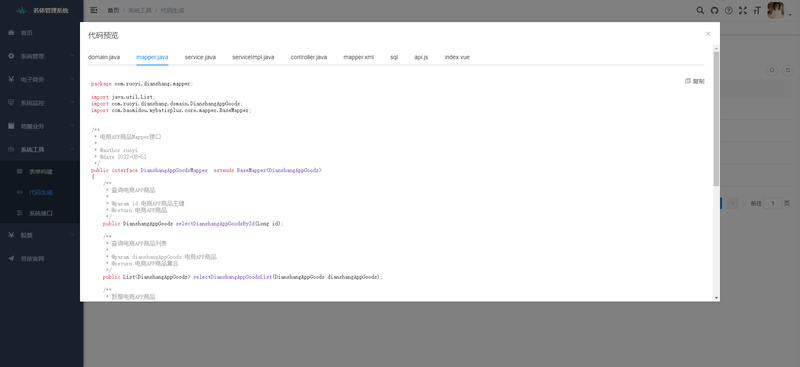The width and height of the screenshot is (800, 367).
Task: Click the 系统监控 monitor icon
Action: coord(11,103)
